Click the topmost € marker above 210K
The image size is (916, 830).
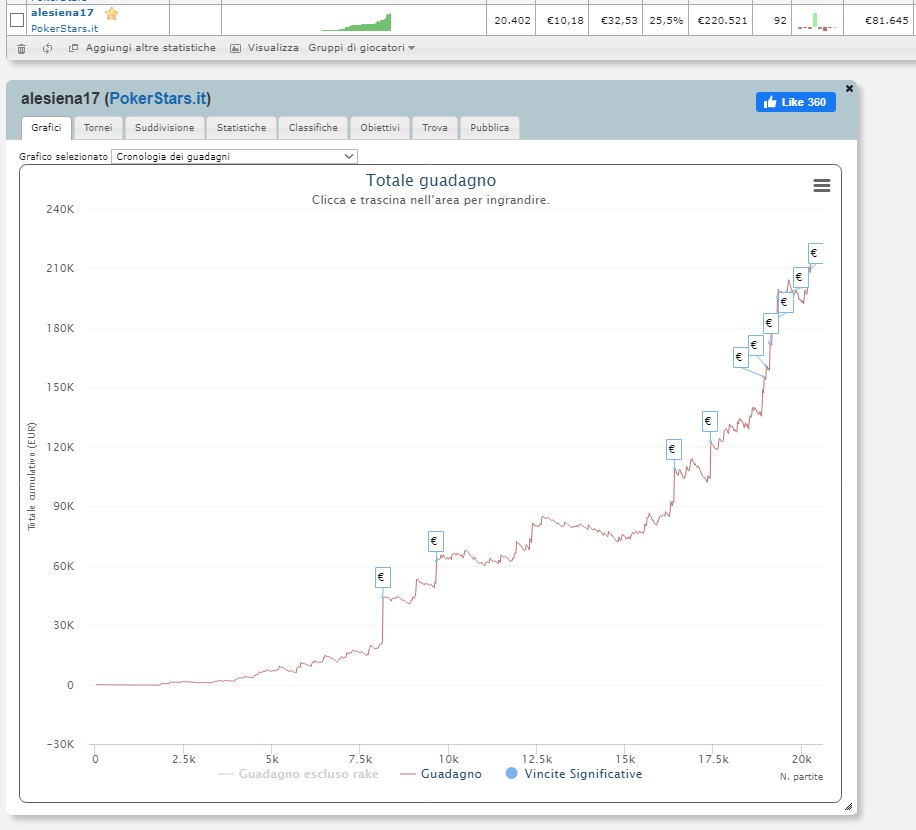[815, 253]
